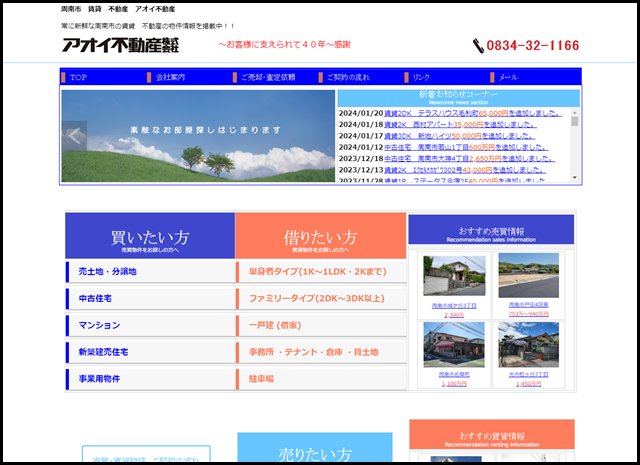Open the 2024/01/20 テラスハウス 65,000円 news link
The height and width of the screenshot is (465, 640).
pyautogui.click(x=473, y=113)
